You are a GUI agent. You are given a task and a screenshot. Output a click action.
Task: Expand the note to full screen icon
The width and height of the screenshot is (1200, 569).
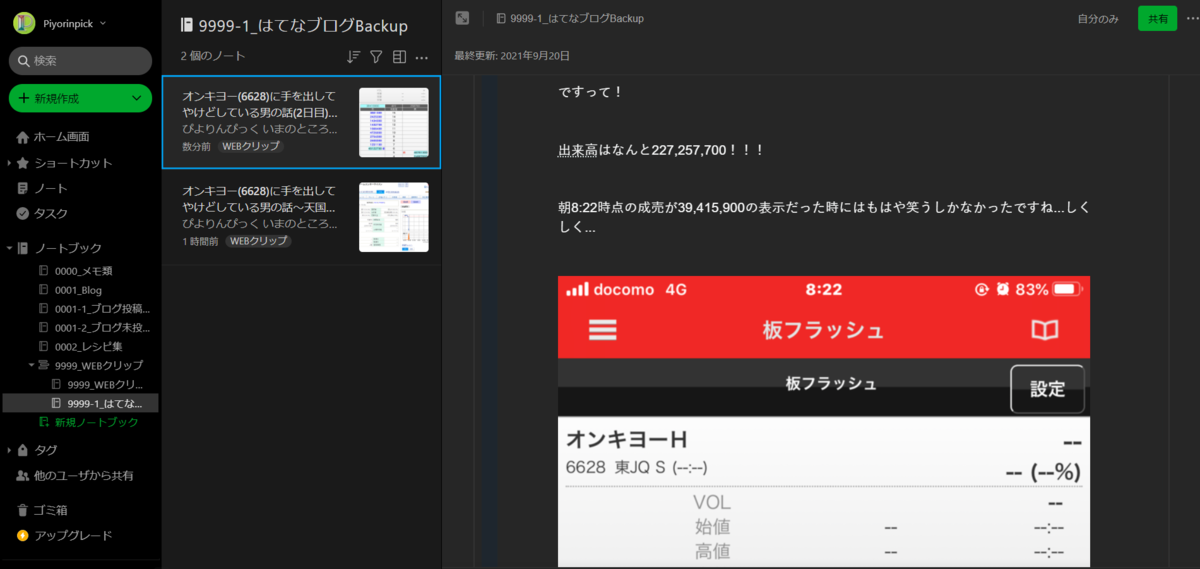point(462,18)
